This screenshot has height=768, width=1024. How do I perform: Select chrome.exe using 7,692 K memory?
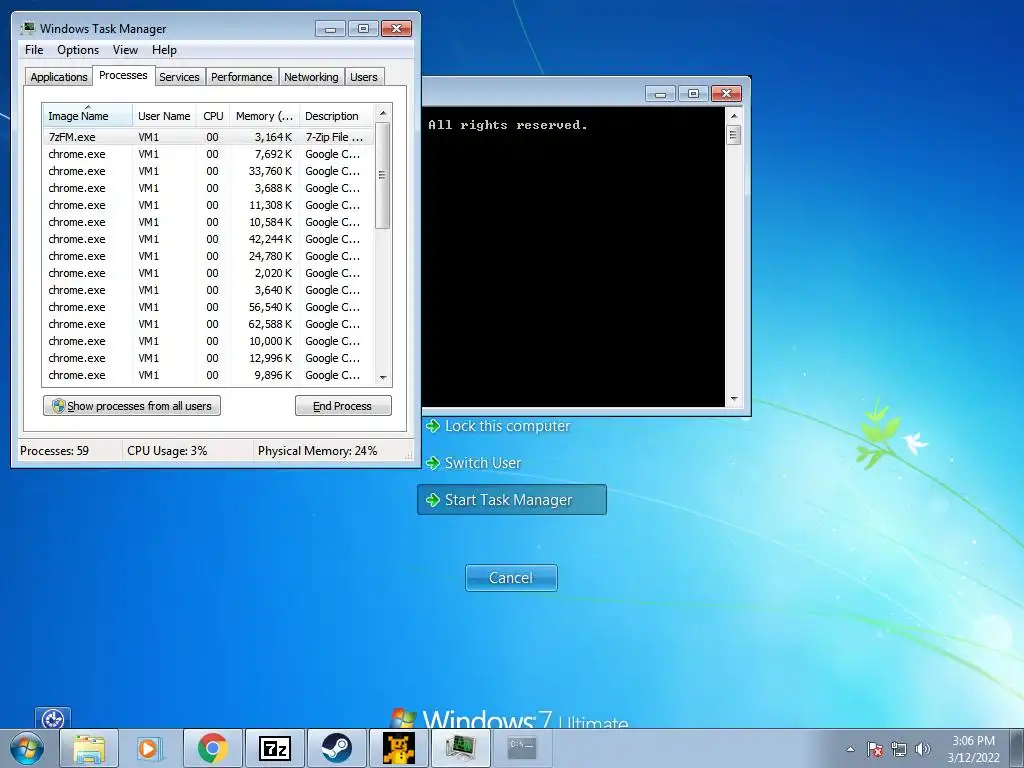208,154
